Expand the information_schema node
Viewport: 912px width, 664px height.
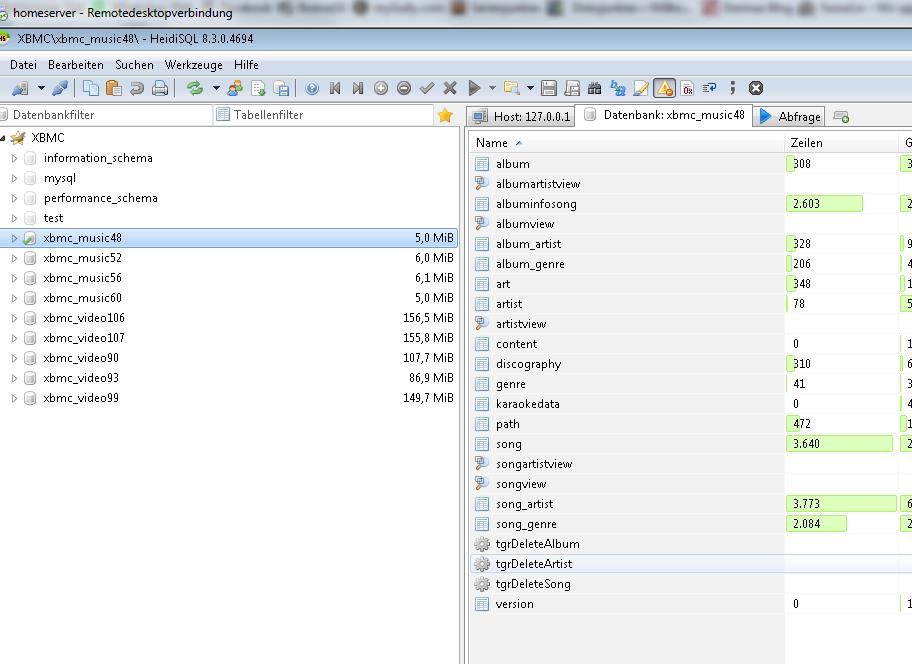coord(15,158)
